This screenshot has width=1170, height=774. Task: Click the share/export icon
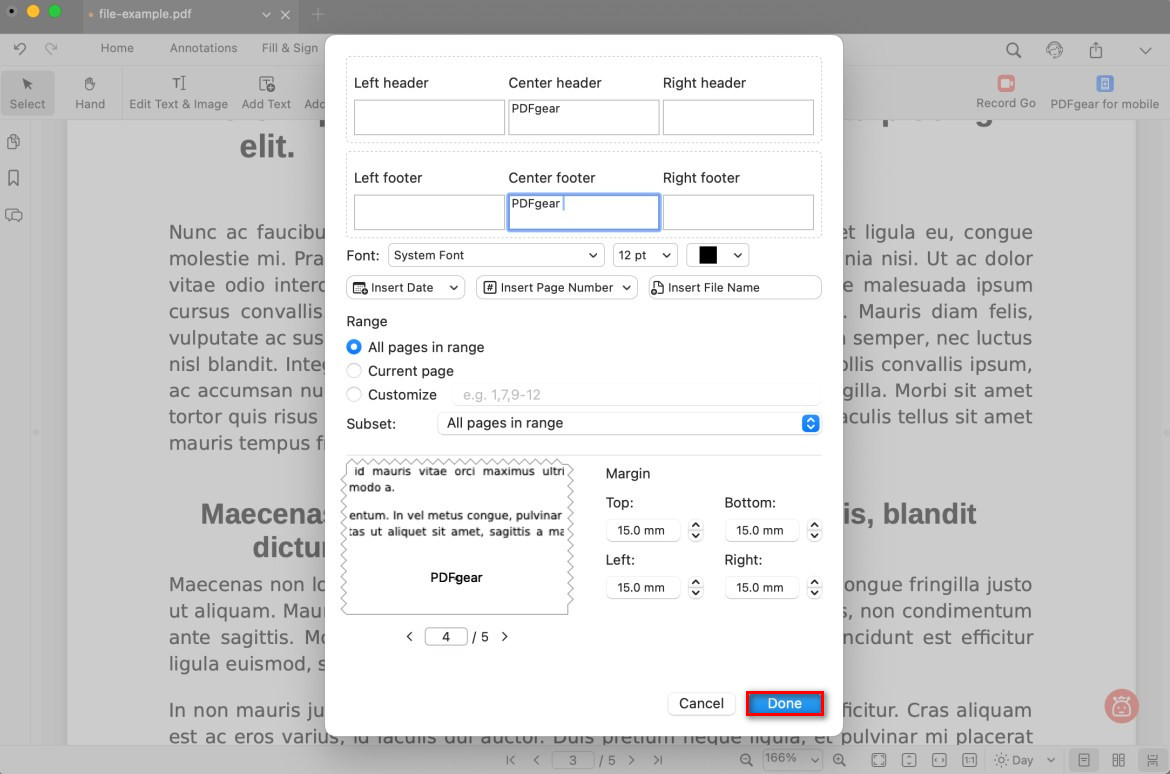[1096, 50]
